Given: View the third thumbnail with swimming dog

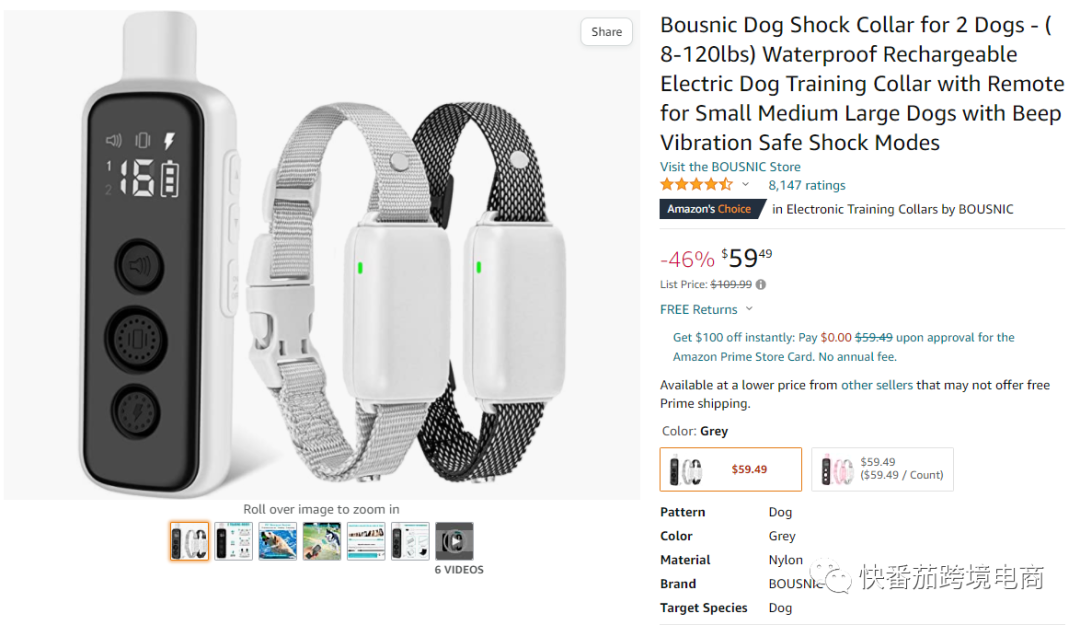Looking at the screenshot, I should (278, 541).
